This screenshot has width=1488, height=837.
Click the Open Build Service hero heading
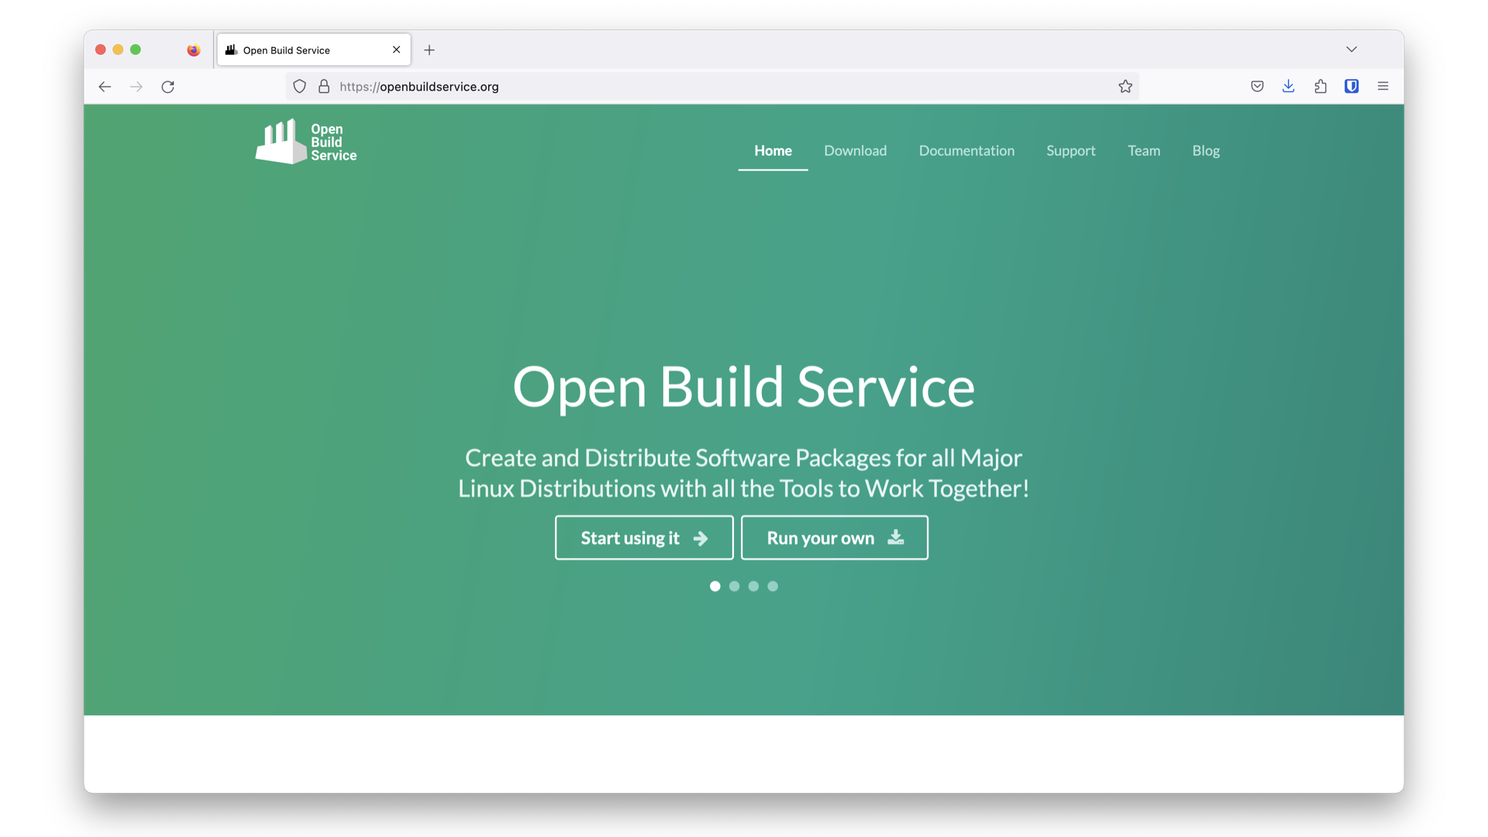tap(743, 387)
